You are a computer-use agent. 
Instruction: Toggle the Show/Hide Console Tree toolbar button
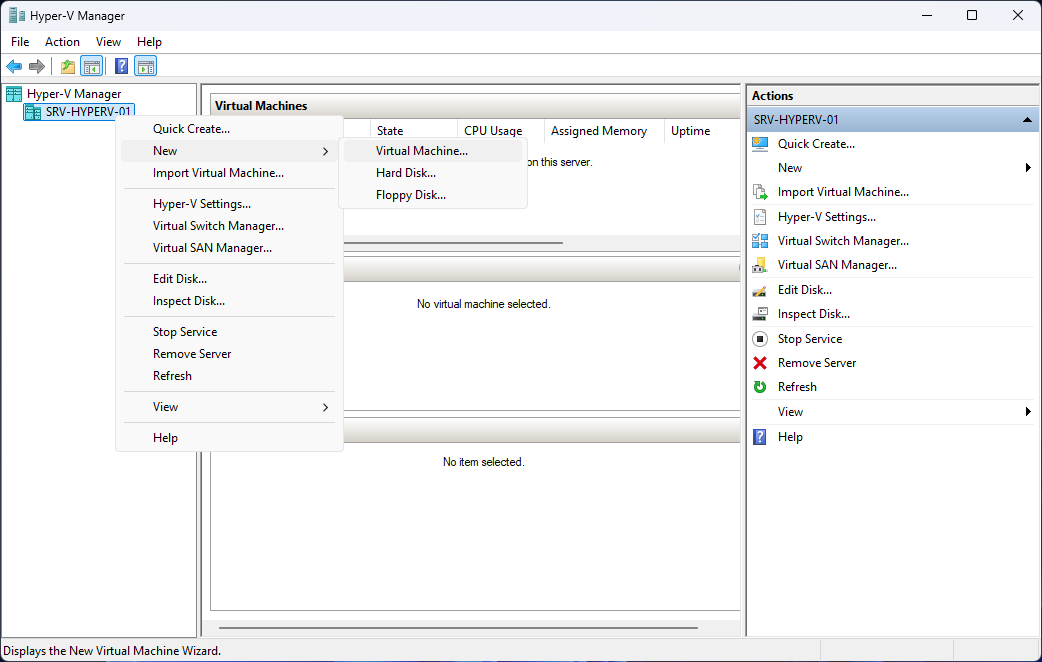[x=91, y=67]
